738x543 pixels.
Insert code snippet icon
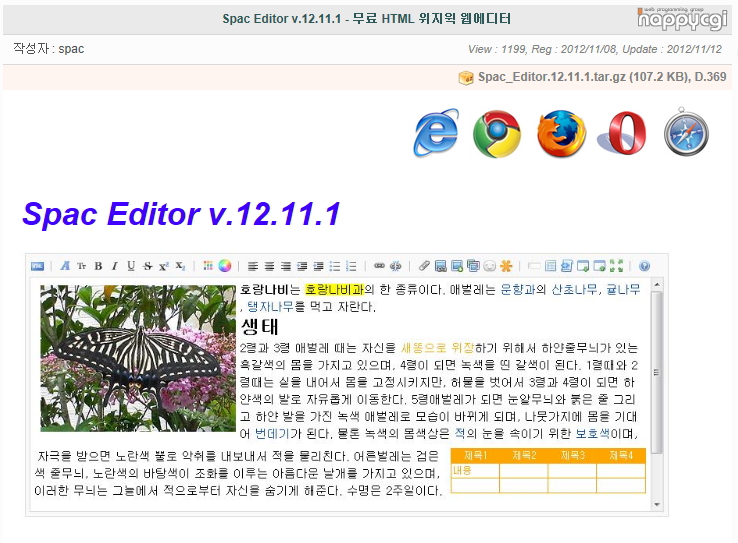[567, 266]
